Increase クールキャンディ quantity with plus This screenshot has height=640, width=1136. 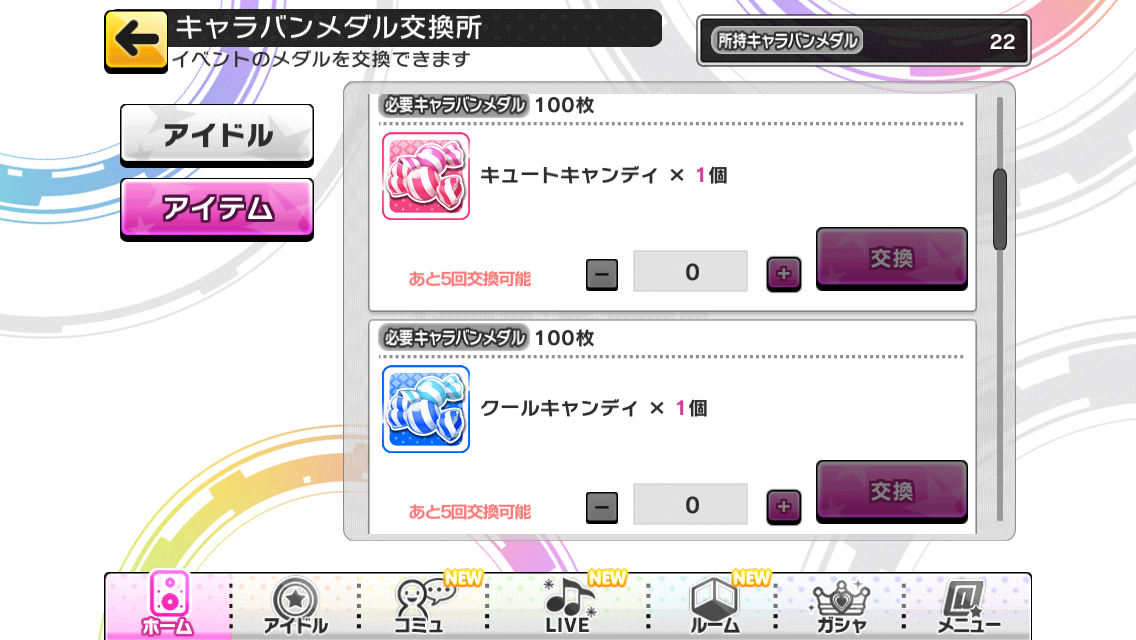click(x=783, y=507)
